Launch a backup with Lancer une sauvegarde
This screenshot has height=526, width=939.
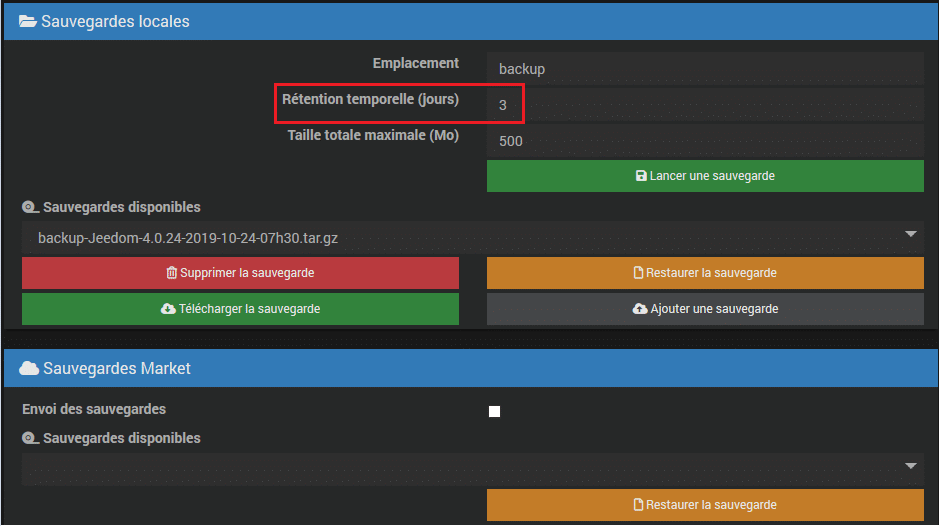pos(705,176)
